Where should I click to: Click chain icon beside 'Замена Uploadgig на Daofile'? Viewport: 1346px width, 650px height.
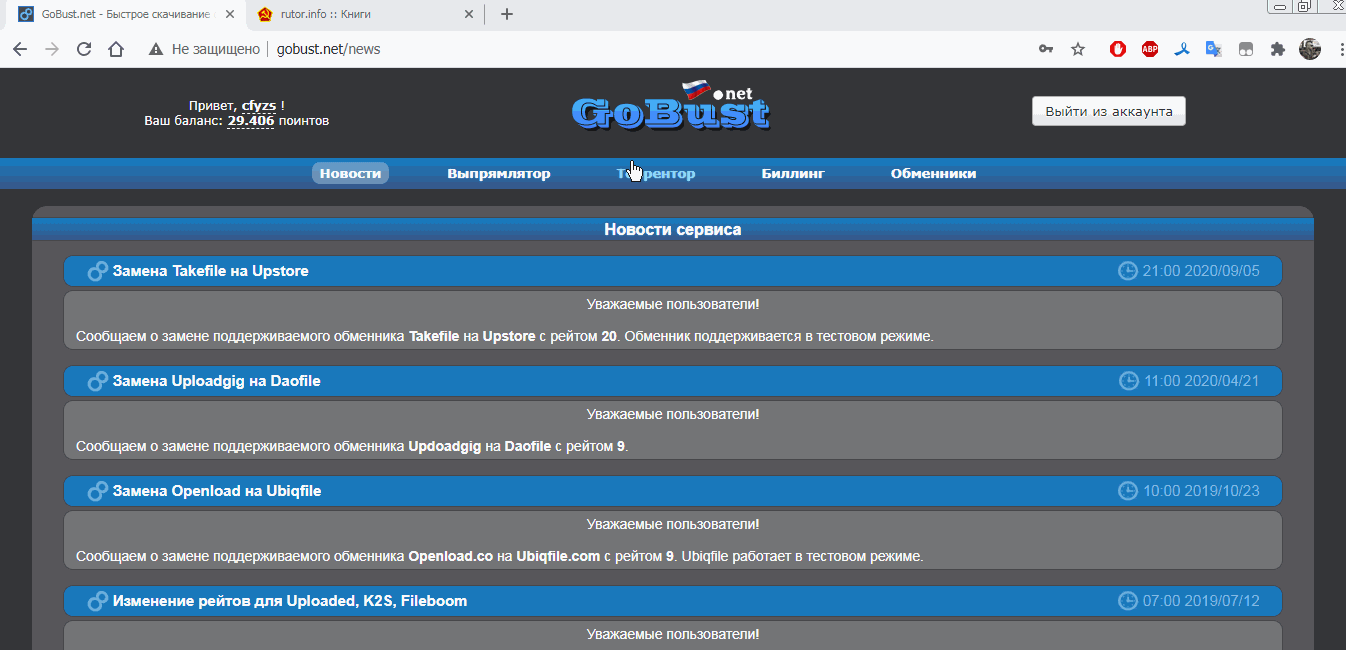pos(97,381)
